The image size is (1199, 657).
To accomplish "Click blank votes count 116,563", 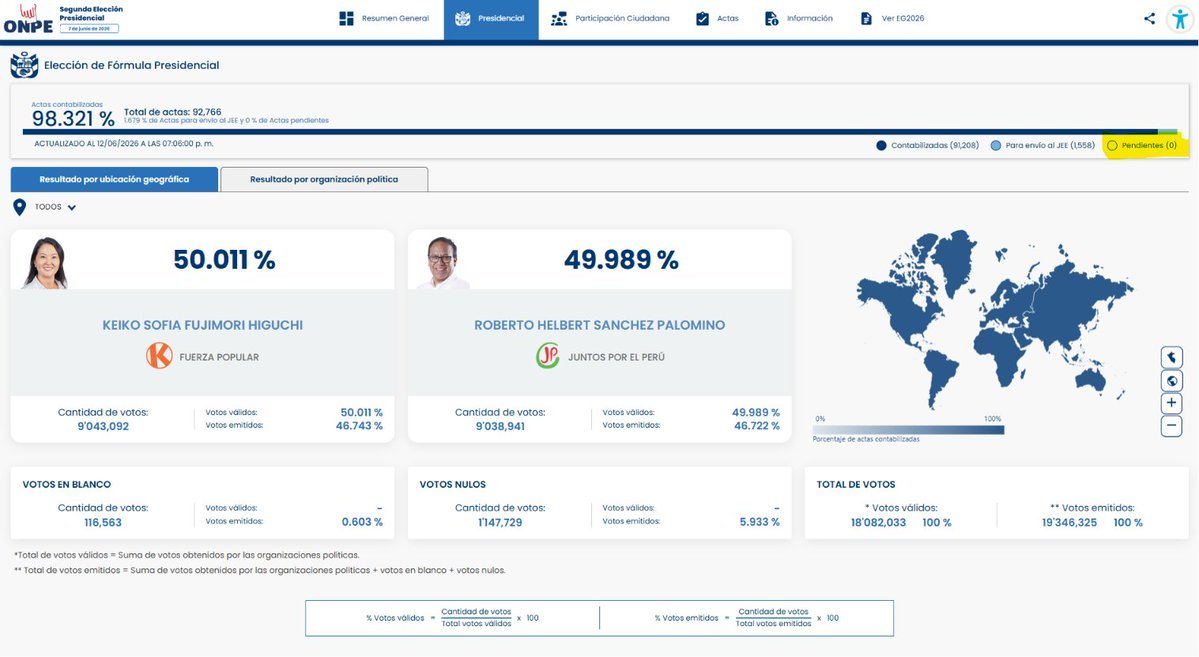I will tap(103, 523).
